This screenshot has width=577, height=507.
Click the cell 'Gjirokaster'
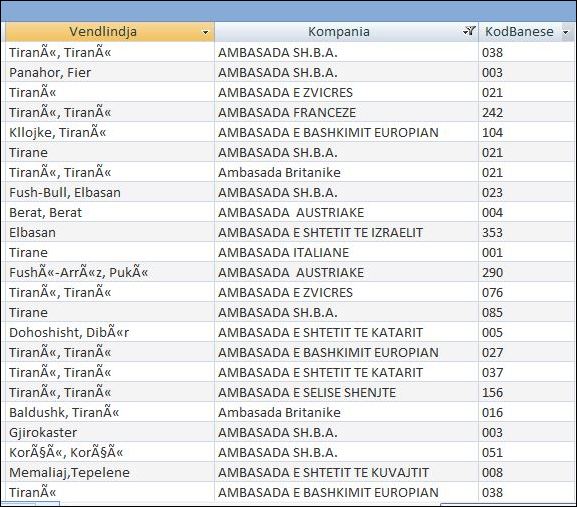[110, 432]
